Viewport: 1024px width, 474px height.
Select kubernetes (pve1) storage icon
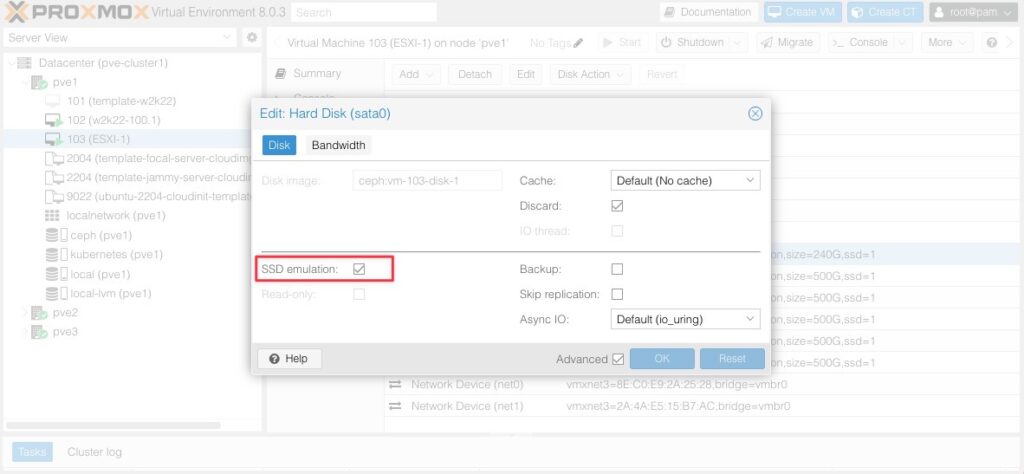pos(56,254)
